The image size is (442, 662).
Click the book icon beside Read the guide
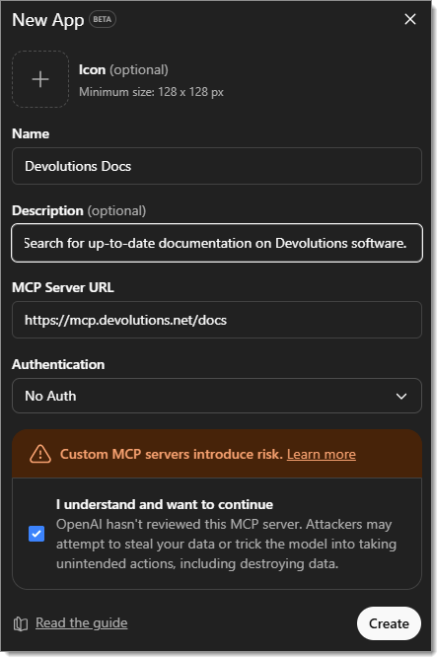(x=21, y=624)
